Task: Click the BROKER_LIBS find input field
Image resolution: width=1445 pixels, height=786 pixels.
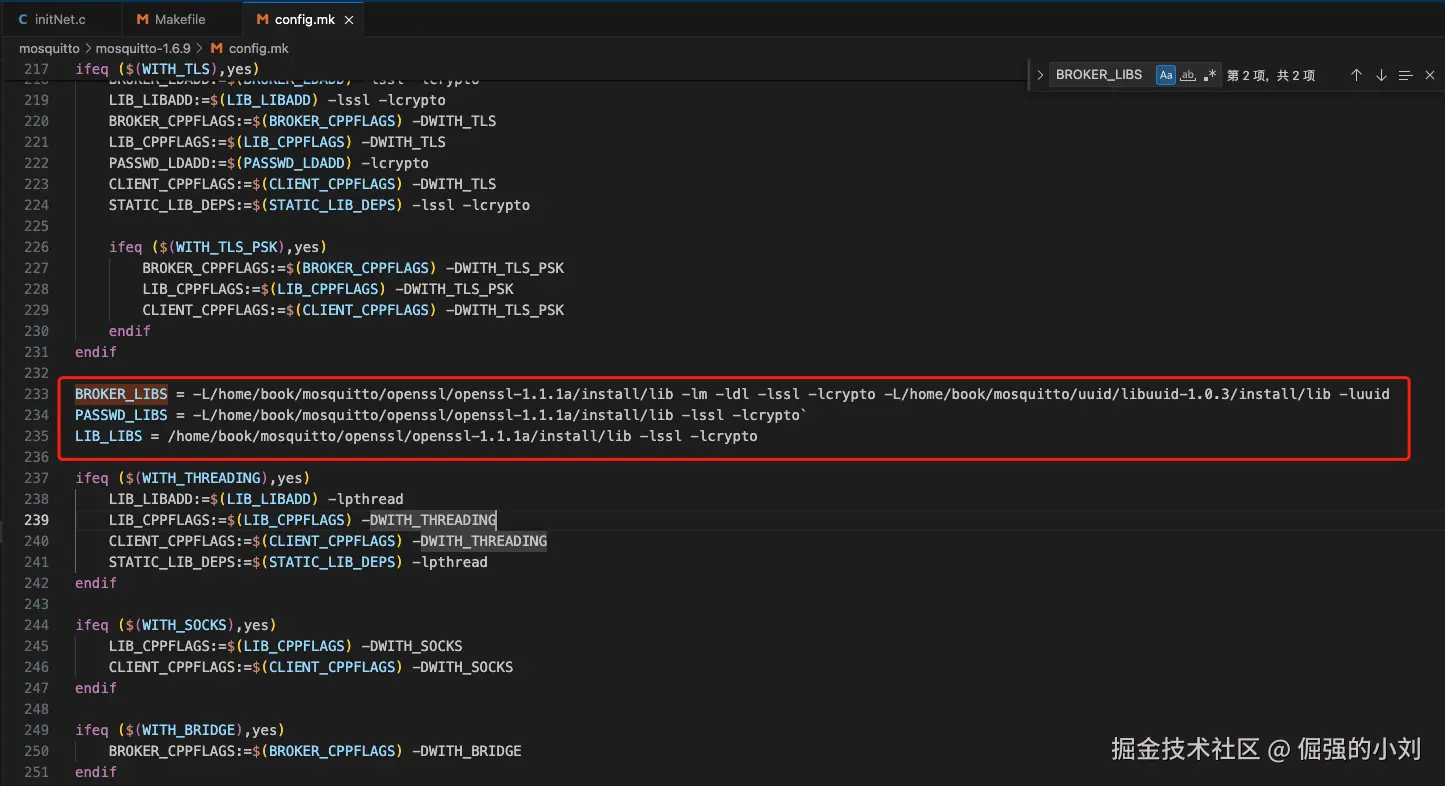Action: 1100,75
